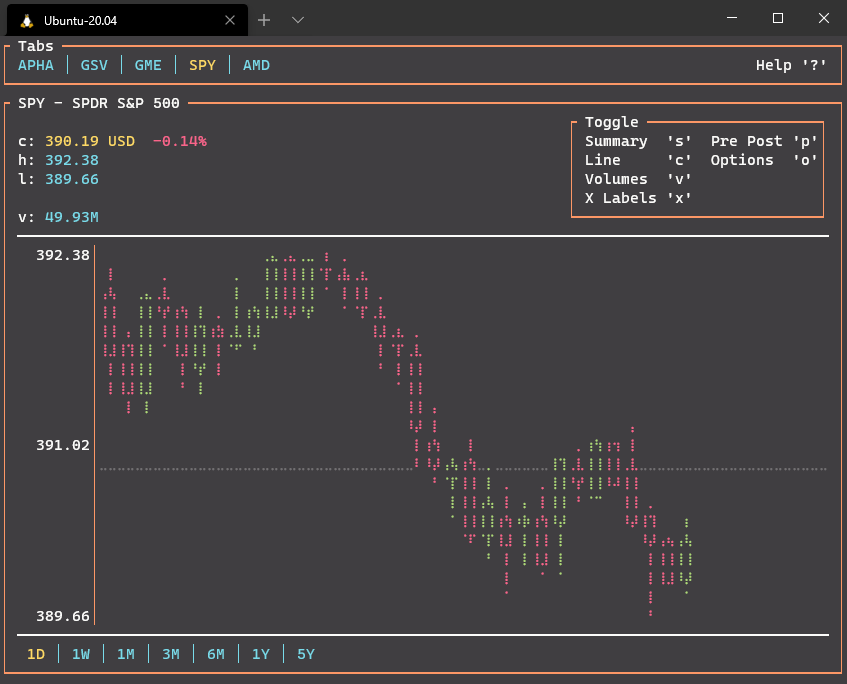Click the current price 390.19 USD
The height and width of the screenshot is (684, 847).
click(x=90, y=141)
